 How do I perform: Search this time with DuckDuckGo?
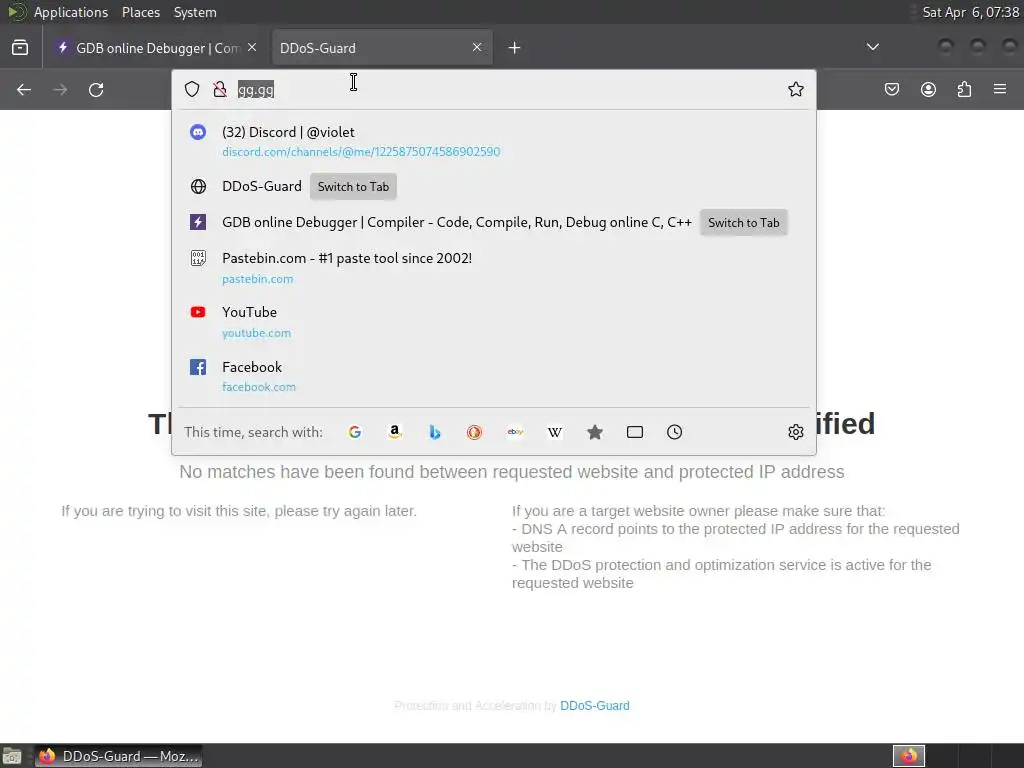pyautogui.click(x=474, y=432)
